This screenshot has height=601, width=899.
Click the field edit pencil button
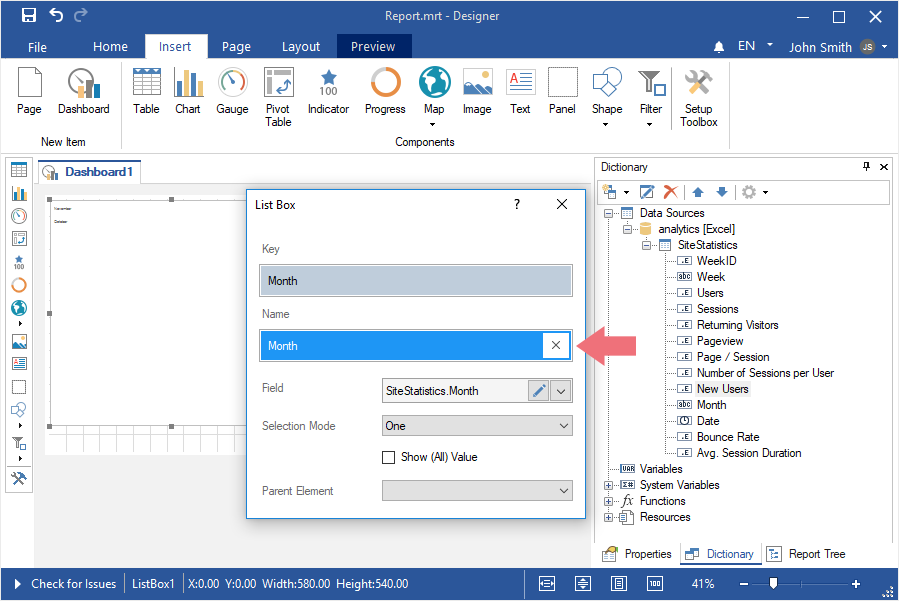pos(539,391)
